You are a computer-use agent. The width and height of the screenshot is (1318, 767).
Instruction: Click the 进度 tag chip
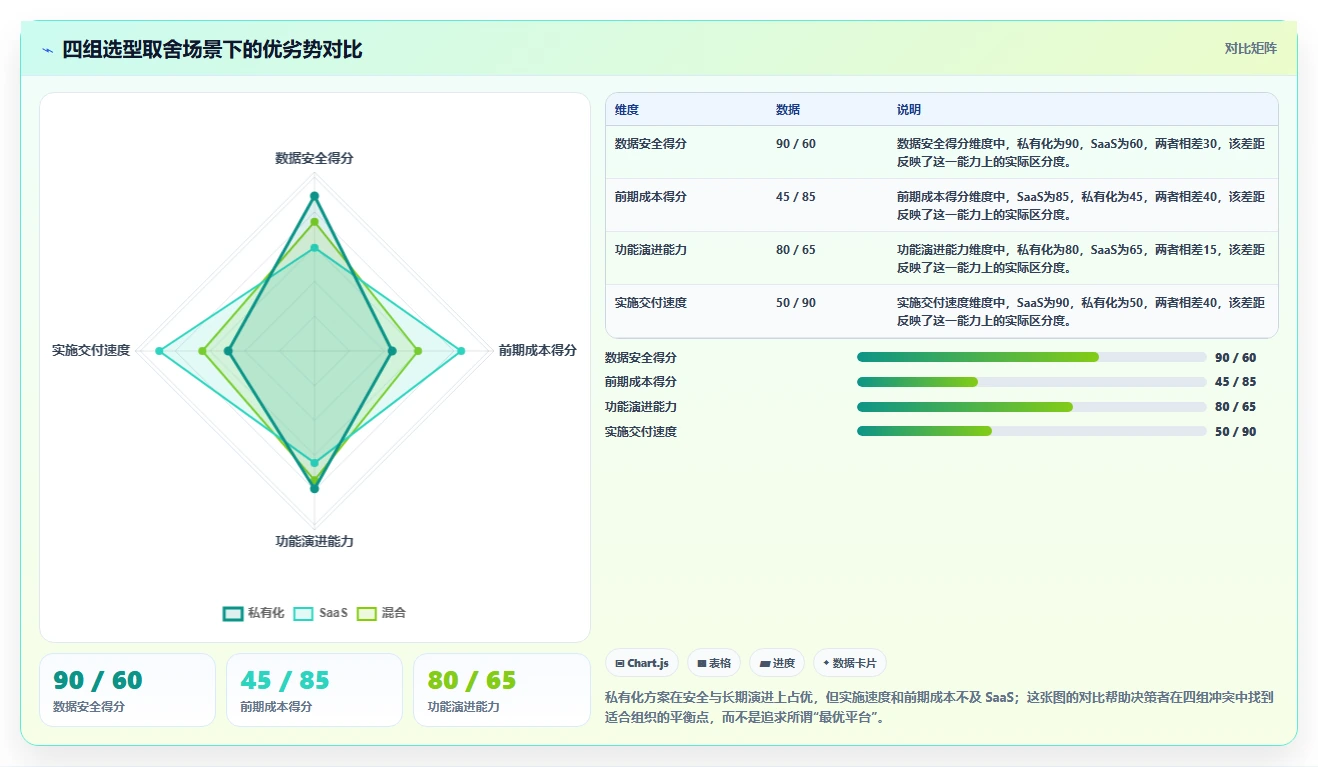point(777,663)
